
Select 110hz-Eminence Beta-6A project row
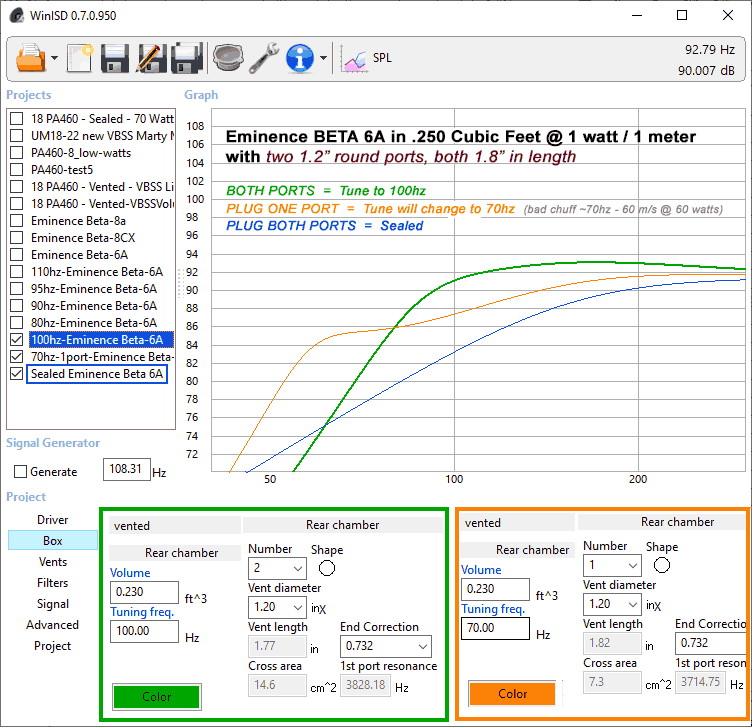97,272
